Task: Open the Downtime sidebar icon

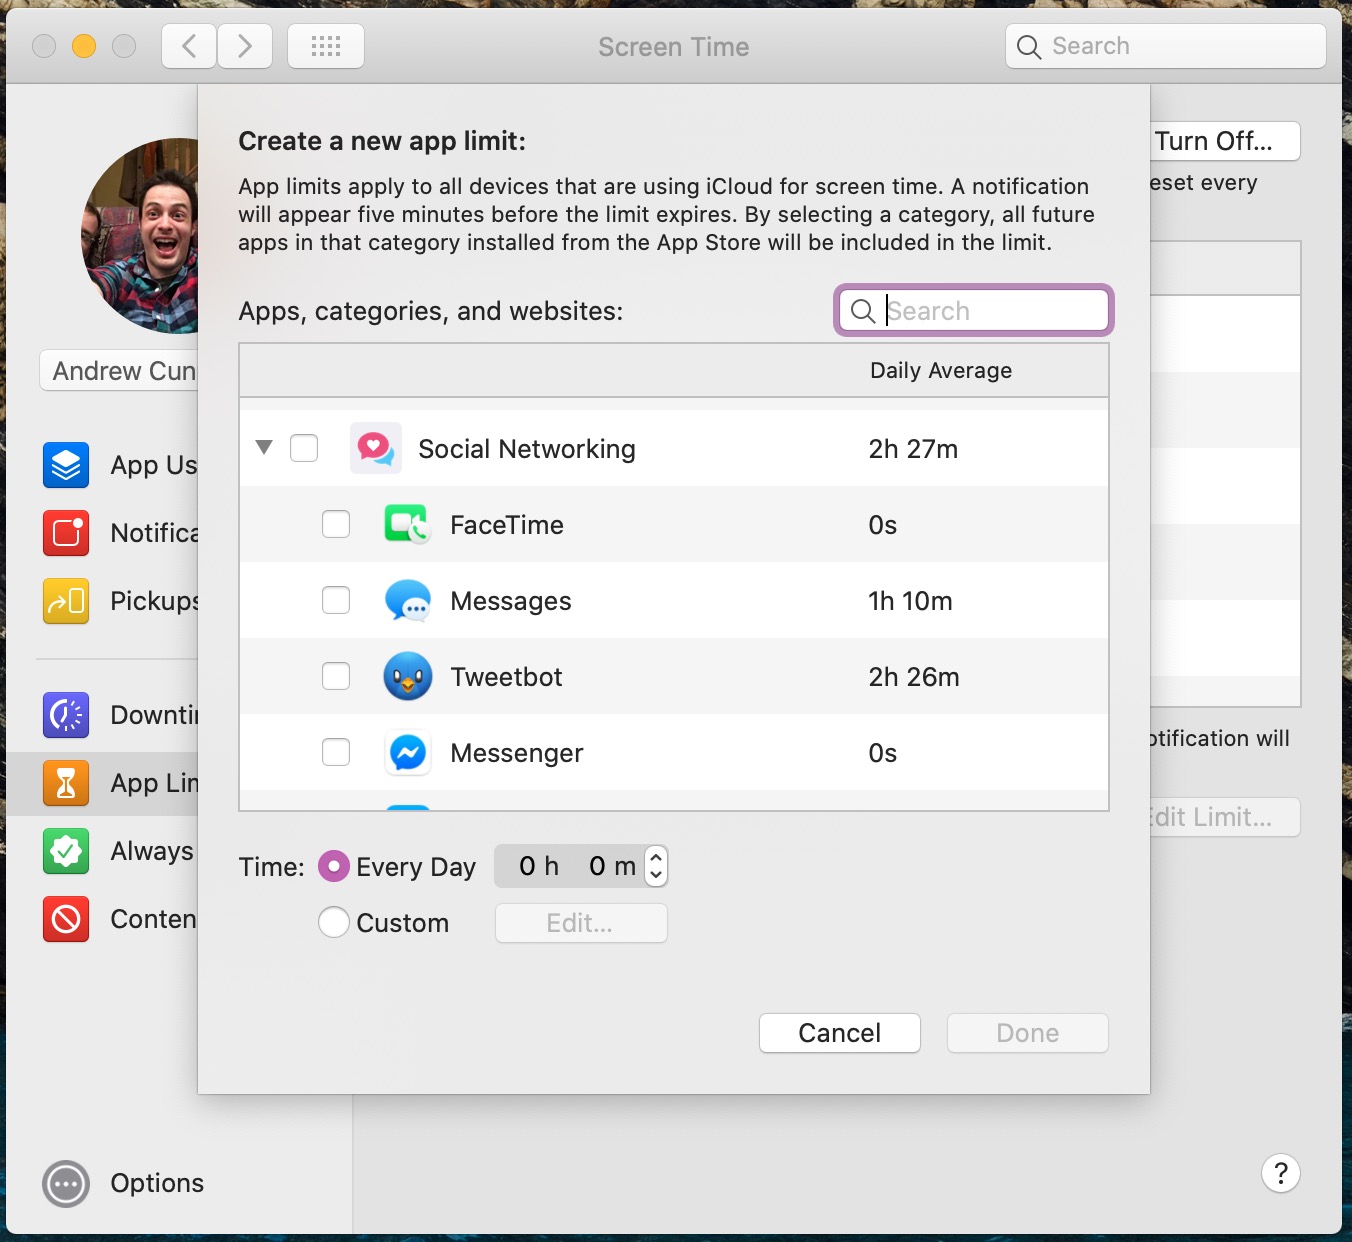Action: pos(66,715)
